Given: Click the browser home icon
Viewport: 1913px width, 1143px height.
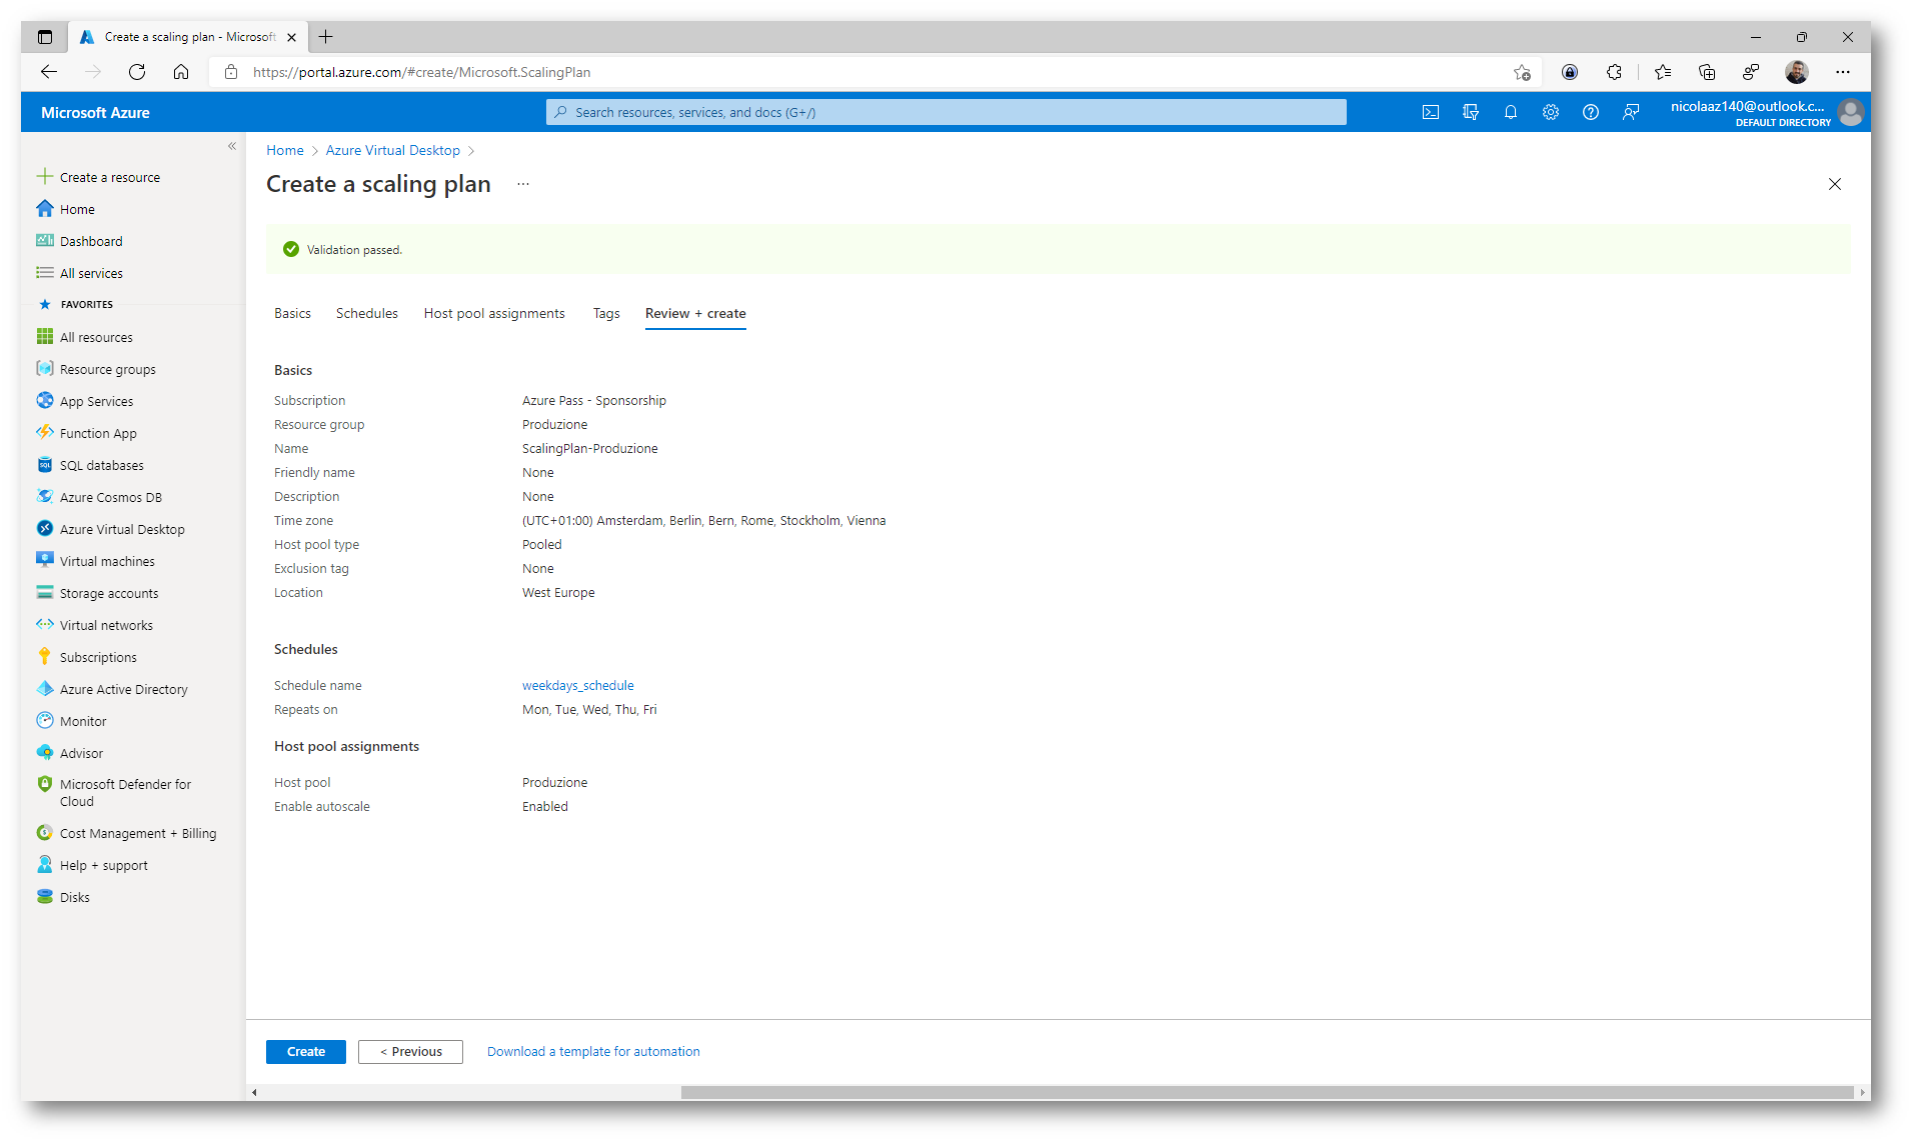Looking at the screenshot, I should coord(181,72).
